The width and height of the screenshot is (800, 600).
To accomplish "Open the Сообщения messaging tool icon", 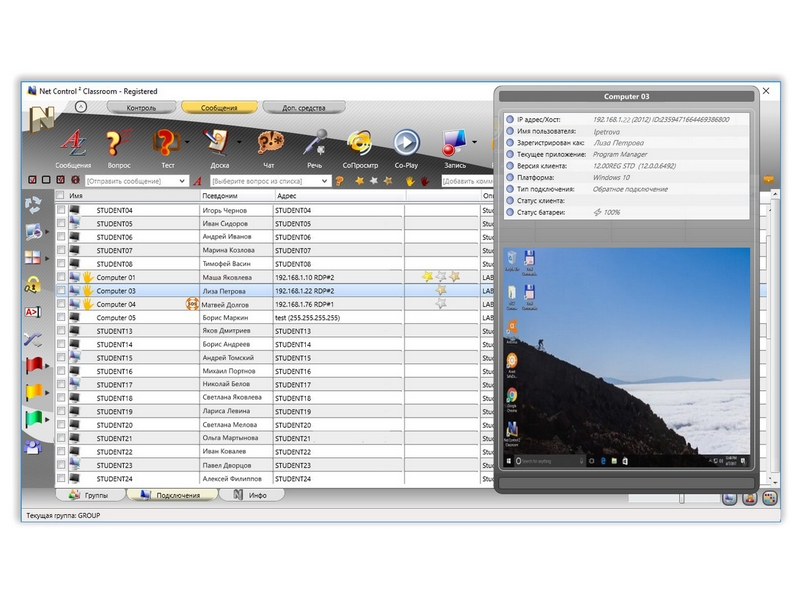I will [73, 143].
